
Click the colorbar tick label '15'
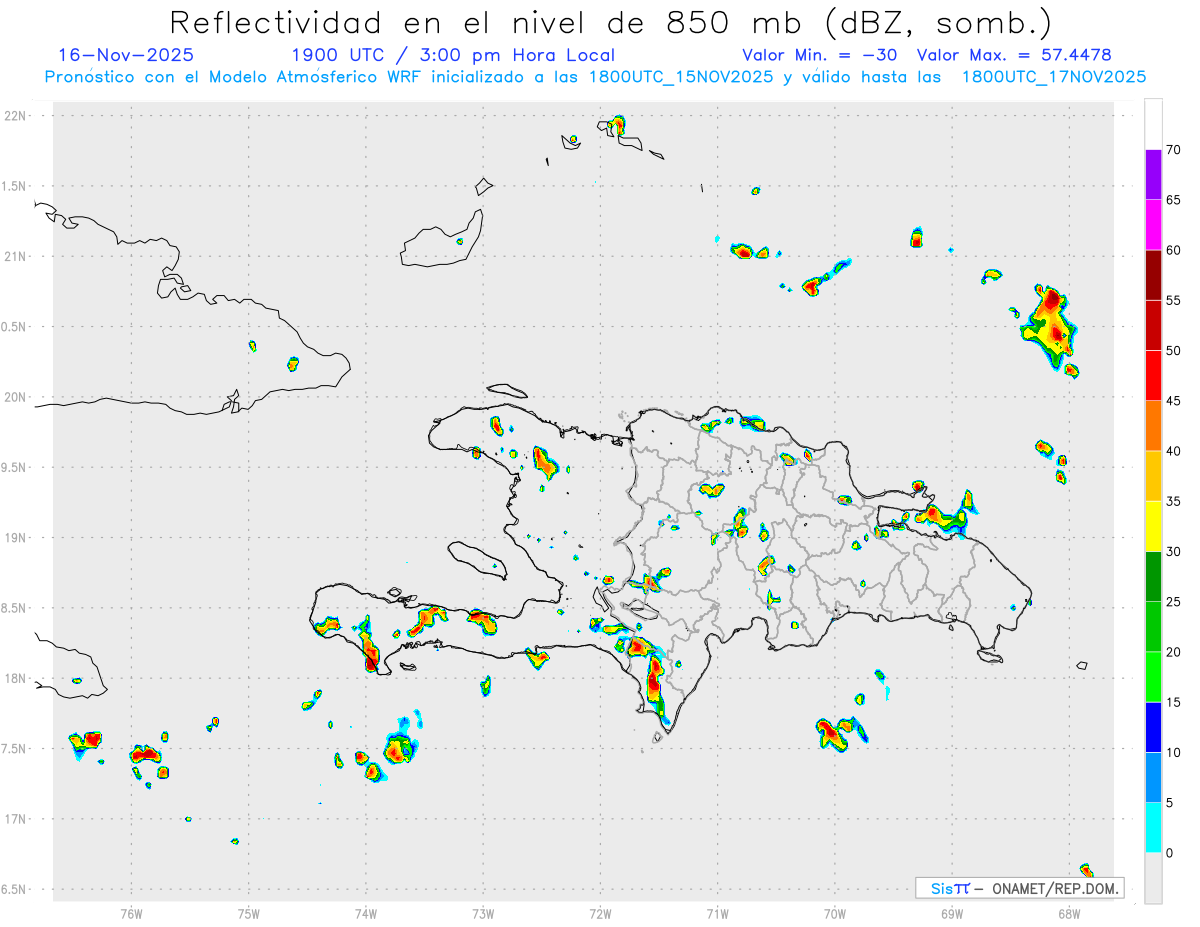tap(1174, 702)
